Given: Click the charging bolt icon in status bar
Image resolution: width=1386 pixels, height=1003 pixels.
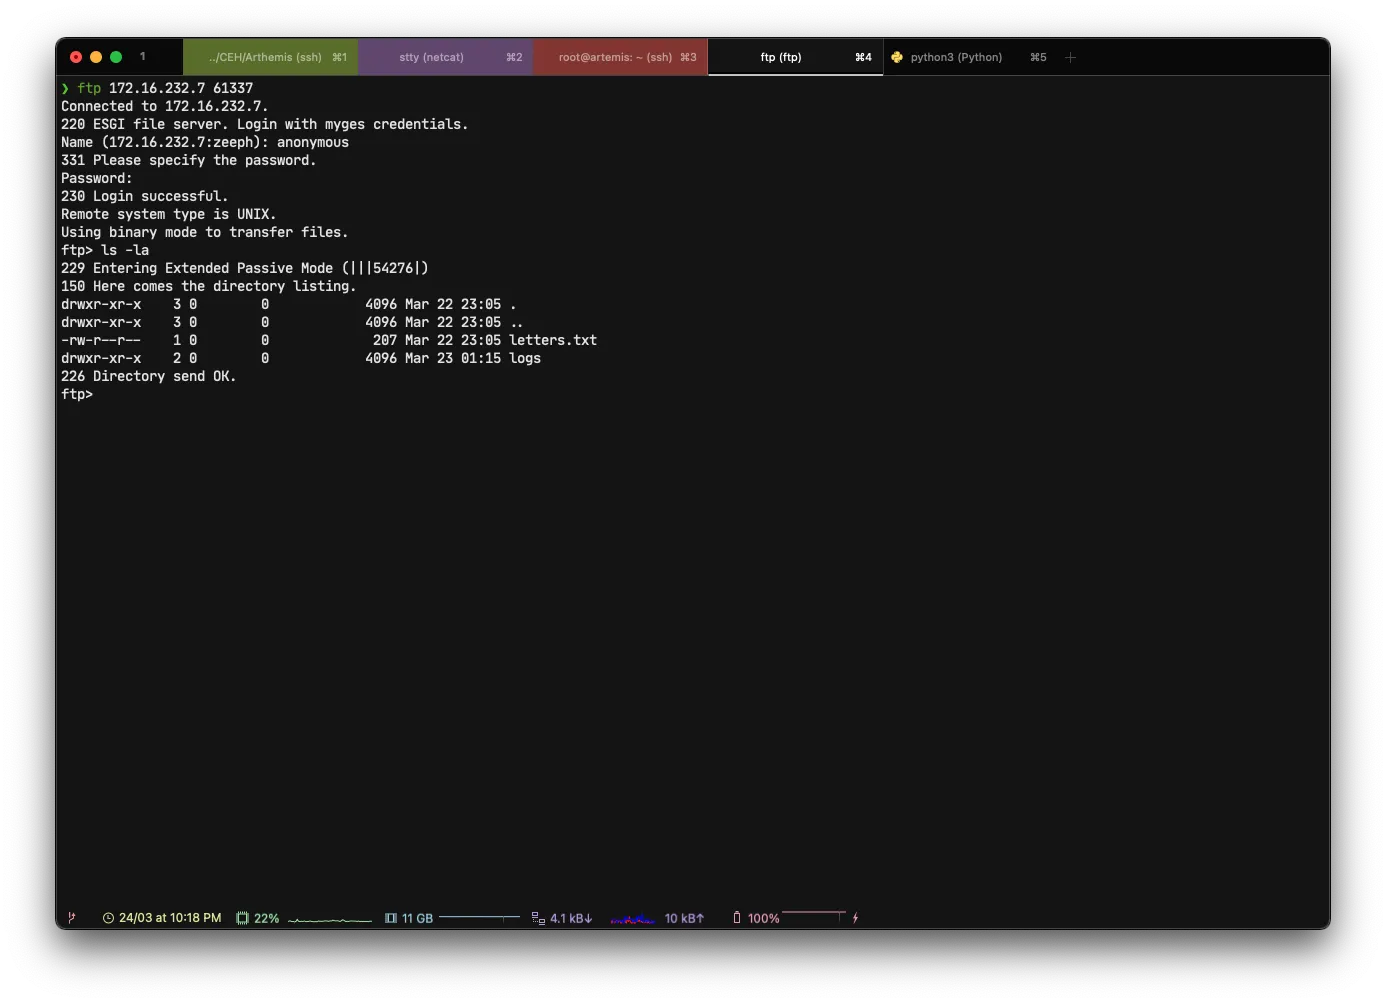Looking at the screenshot, I should click(855, 918).
